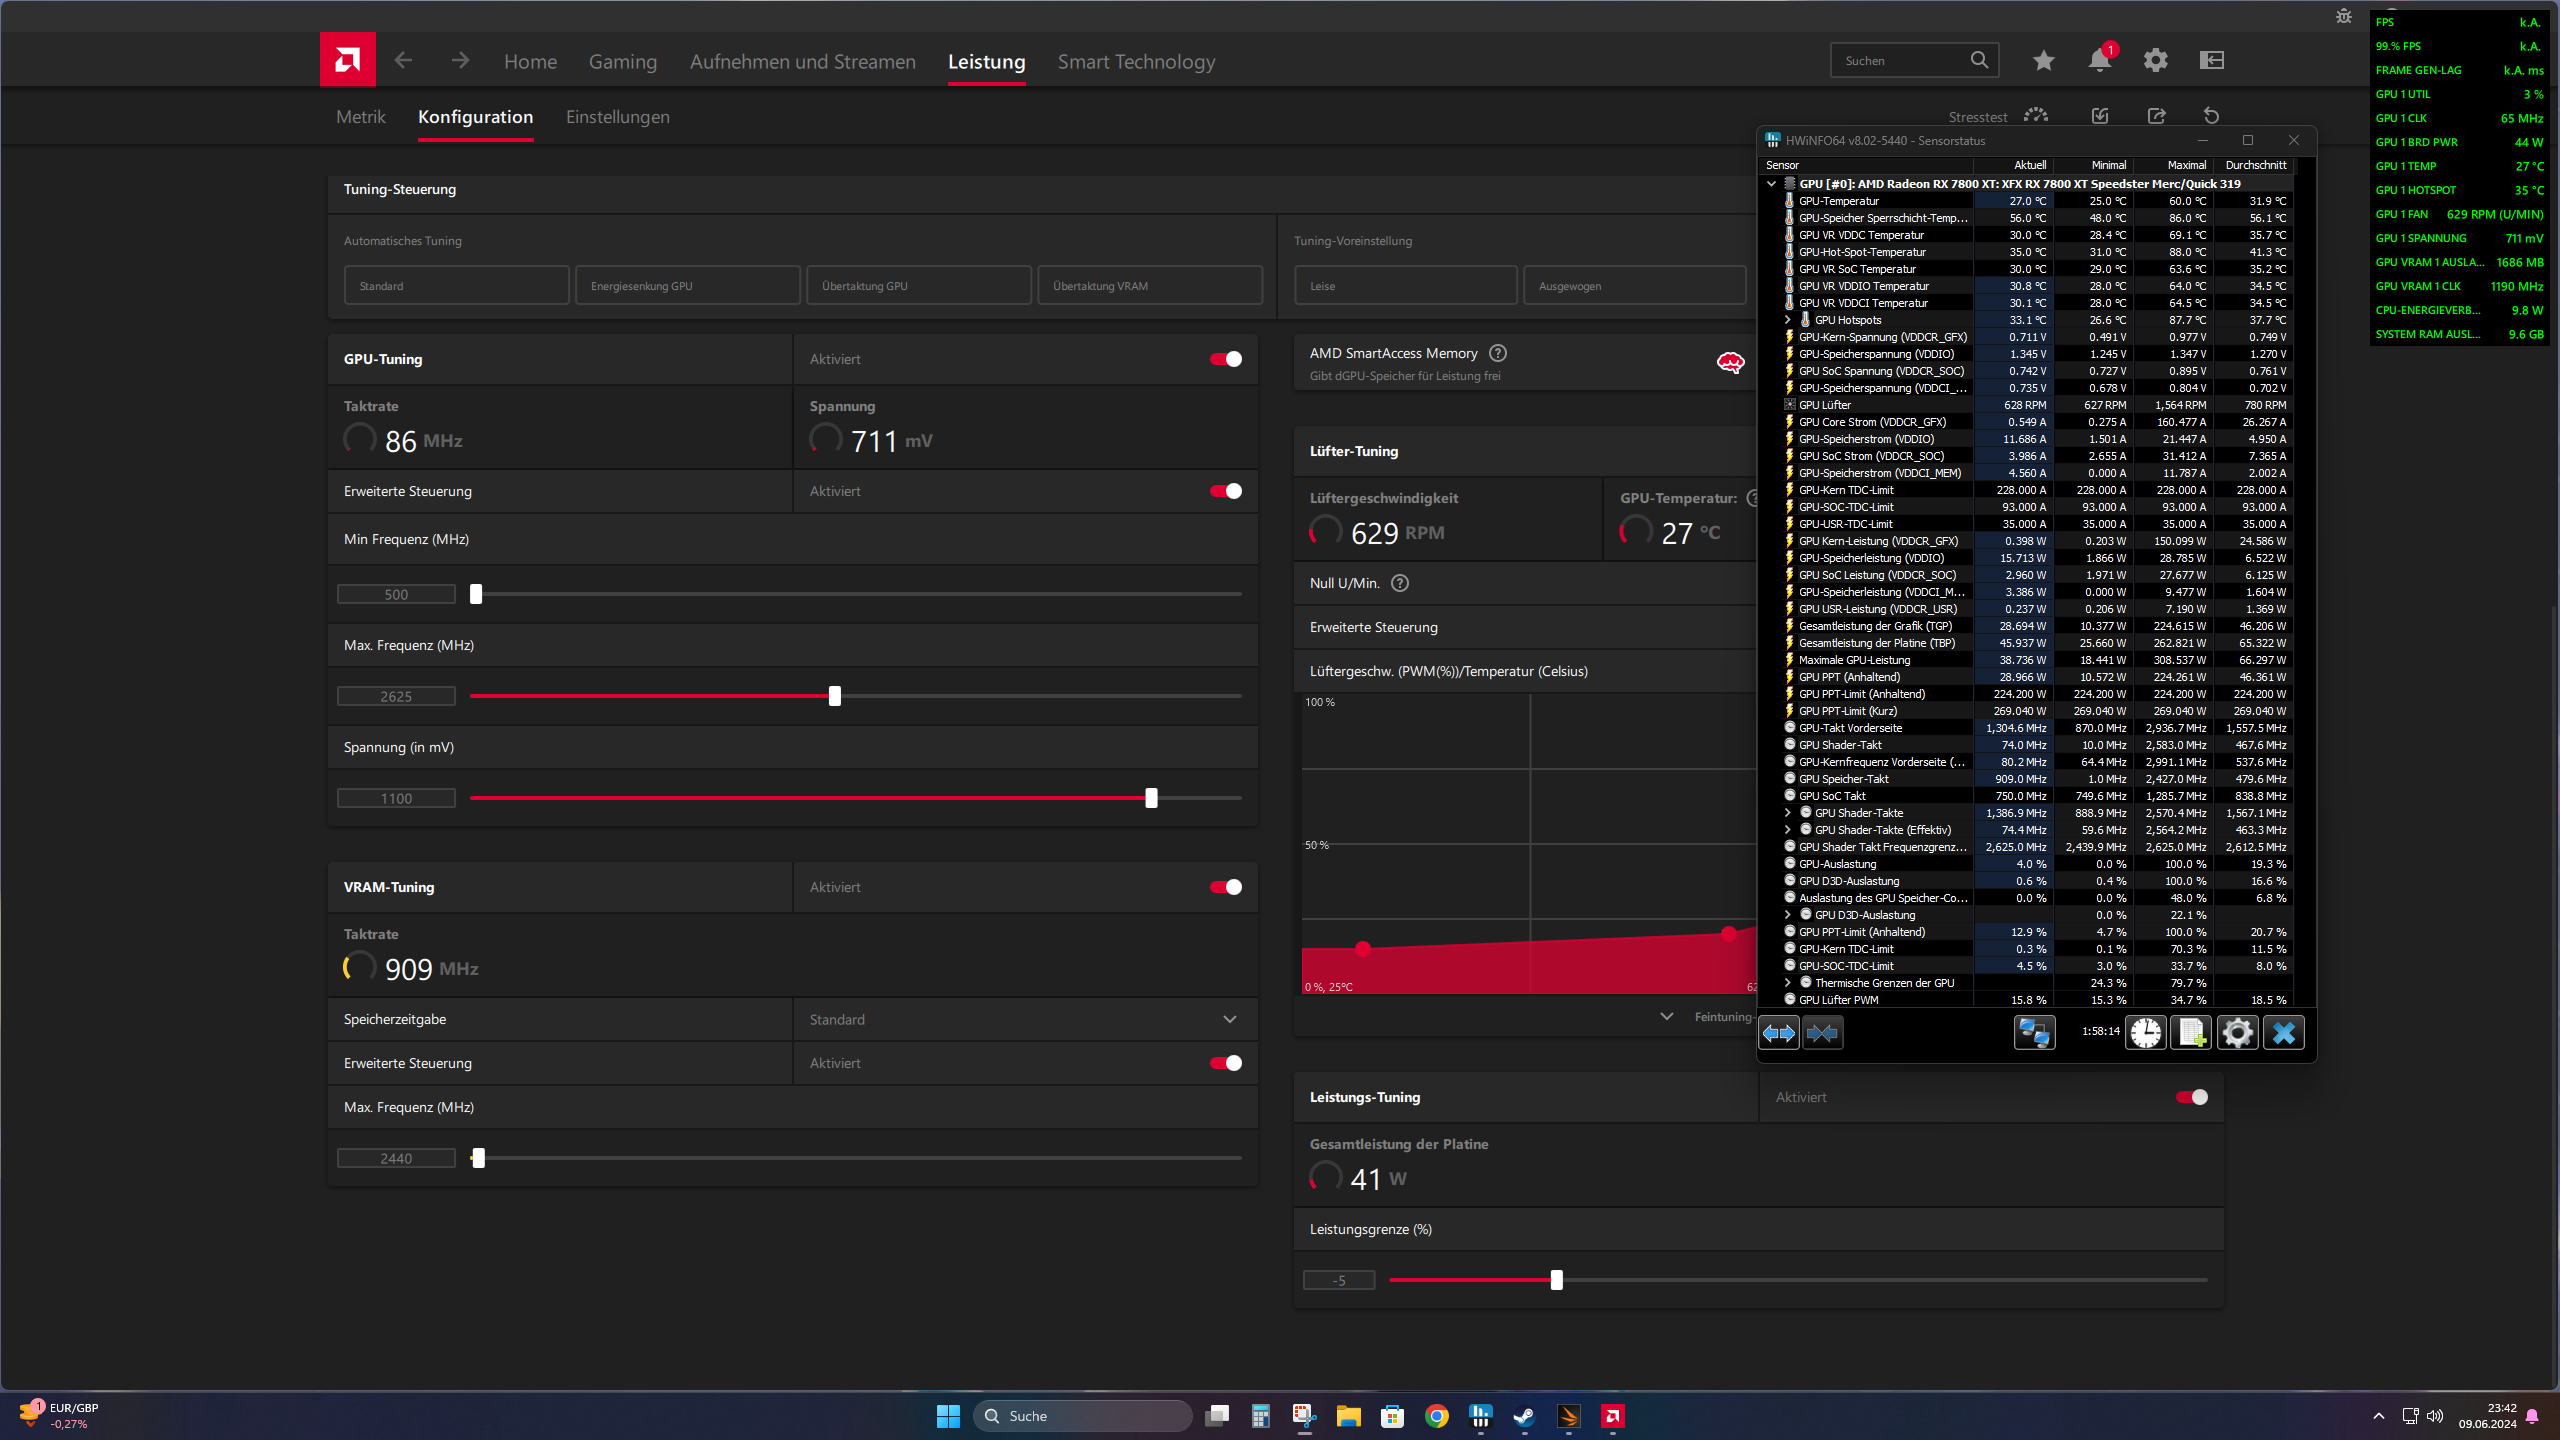This screenshot has width=2560, height=1440.
Task: Click the AMD logo home icon
Action: tap(347, 60)
